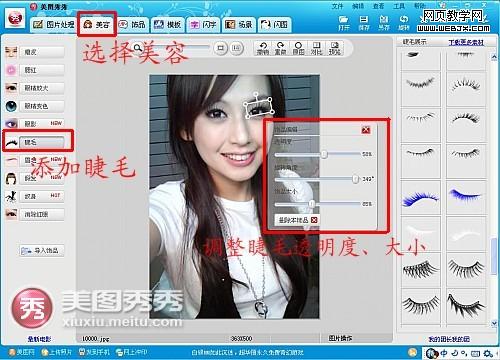Open the 模板 tab
The height and width of the screenshot is (360, 500).
point(168,24)
